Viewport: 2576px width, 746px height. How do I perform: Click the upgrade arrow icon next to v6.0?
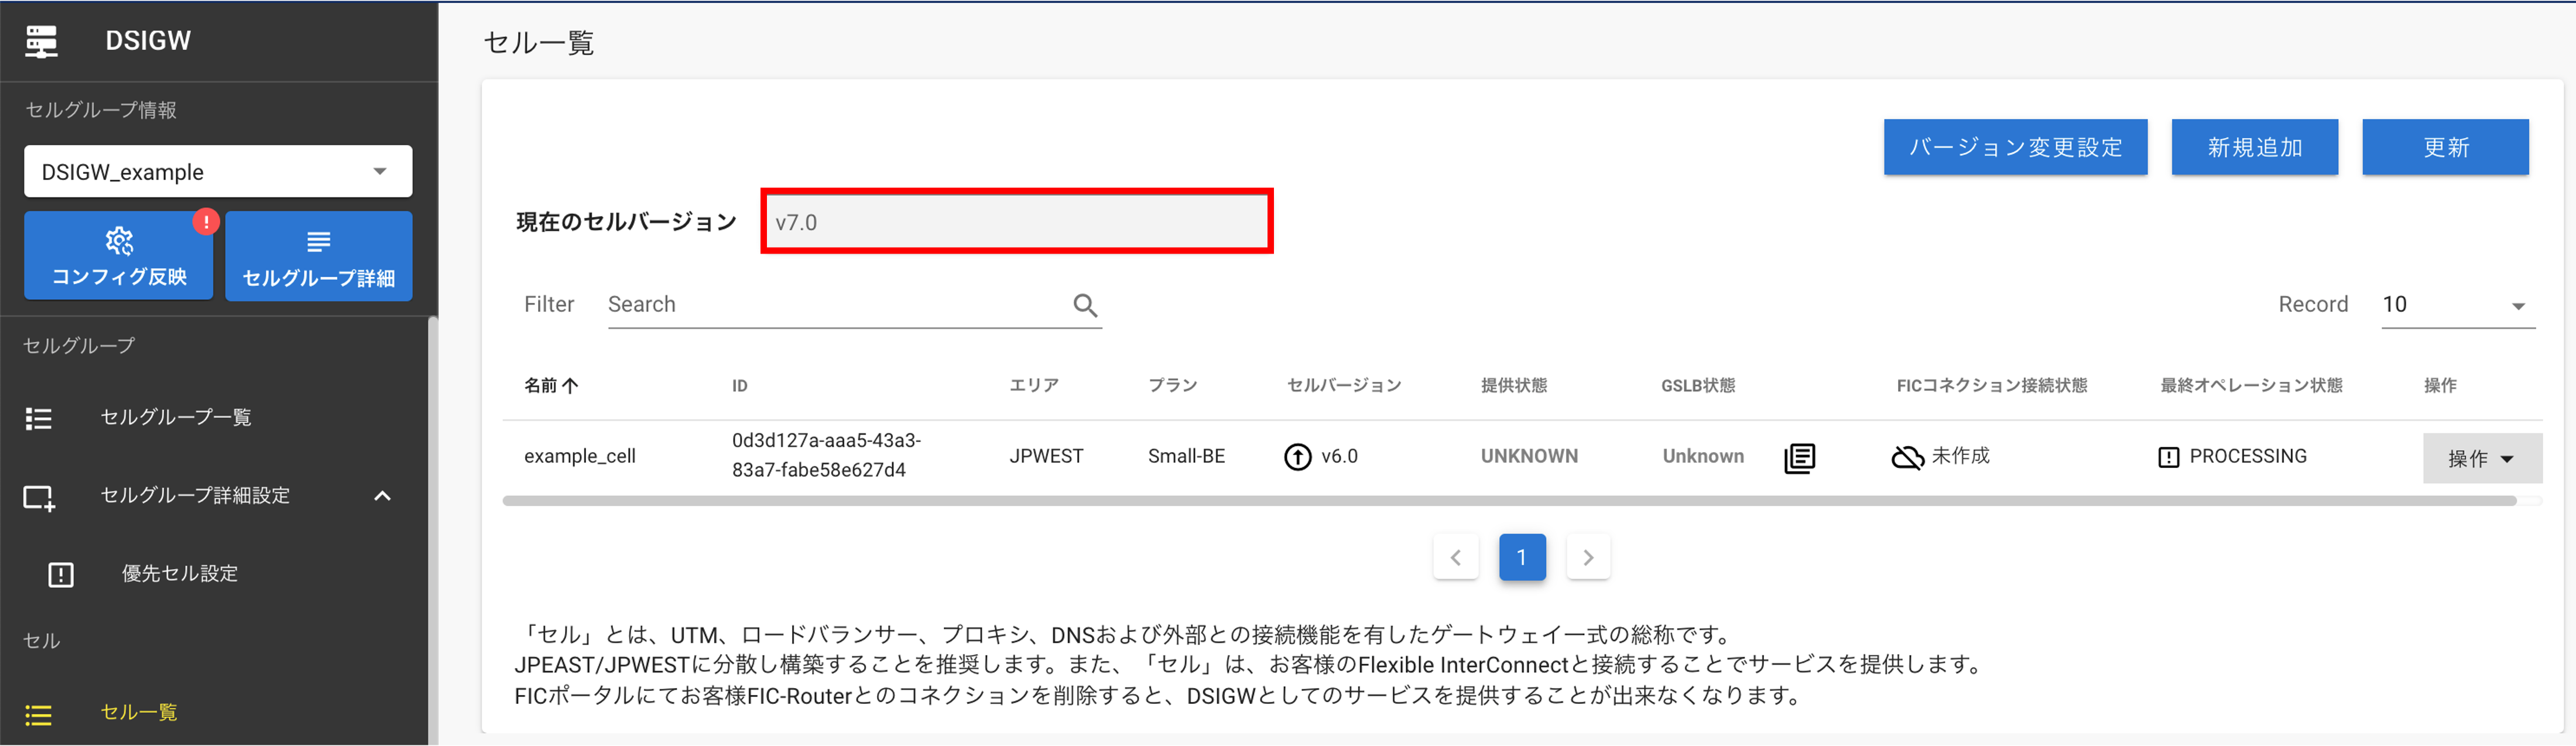point(1297,457)
